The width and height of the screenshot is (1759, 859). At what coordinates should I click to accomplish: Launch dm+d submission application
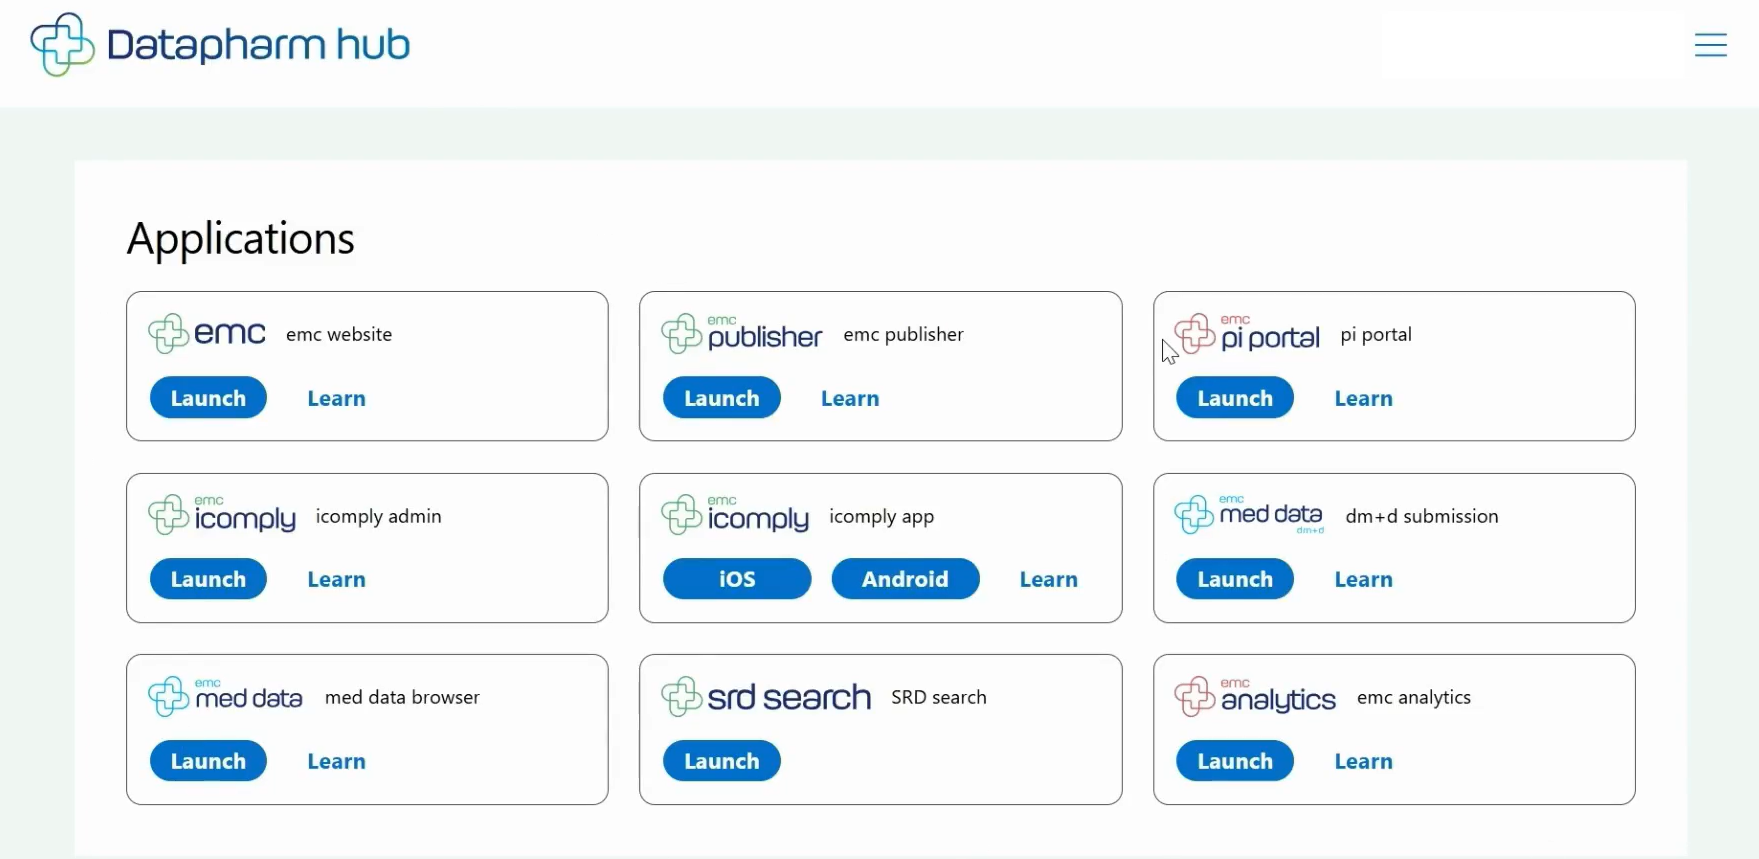tap(1234, 579)
